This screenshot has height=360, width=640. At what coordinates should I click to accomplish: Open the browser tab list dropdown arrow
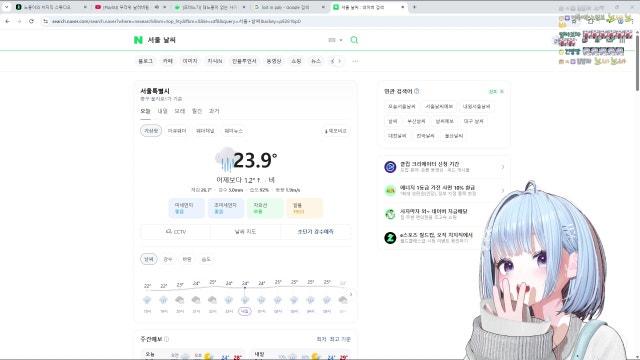tap(6, 7)
